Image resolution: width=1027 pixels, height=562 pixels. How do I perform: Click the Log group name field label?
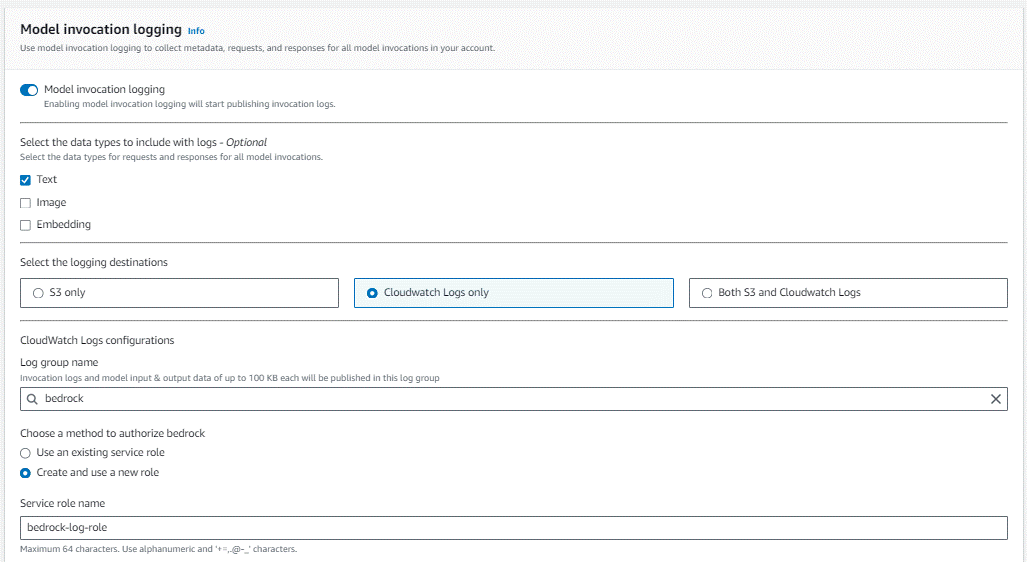point(59,362)
